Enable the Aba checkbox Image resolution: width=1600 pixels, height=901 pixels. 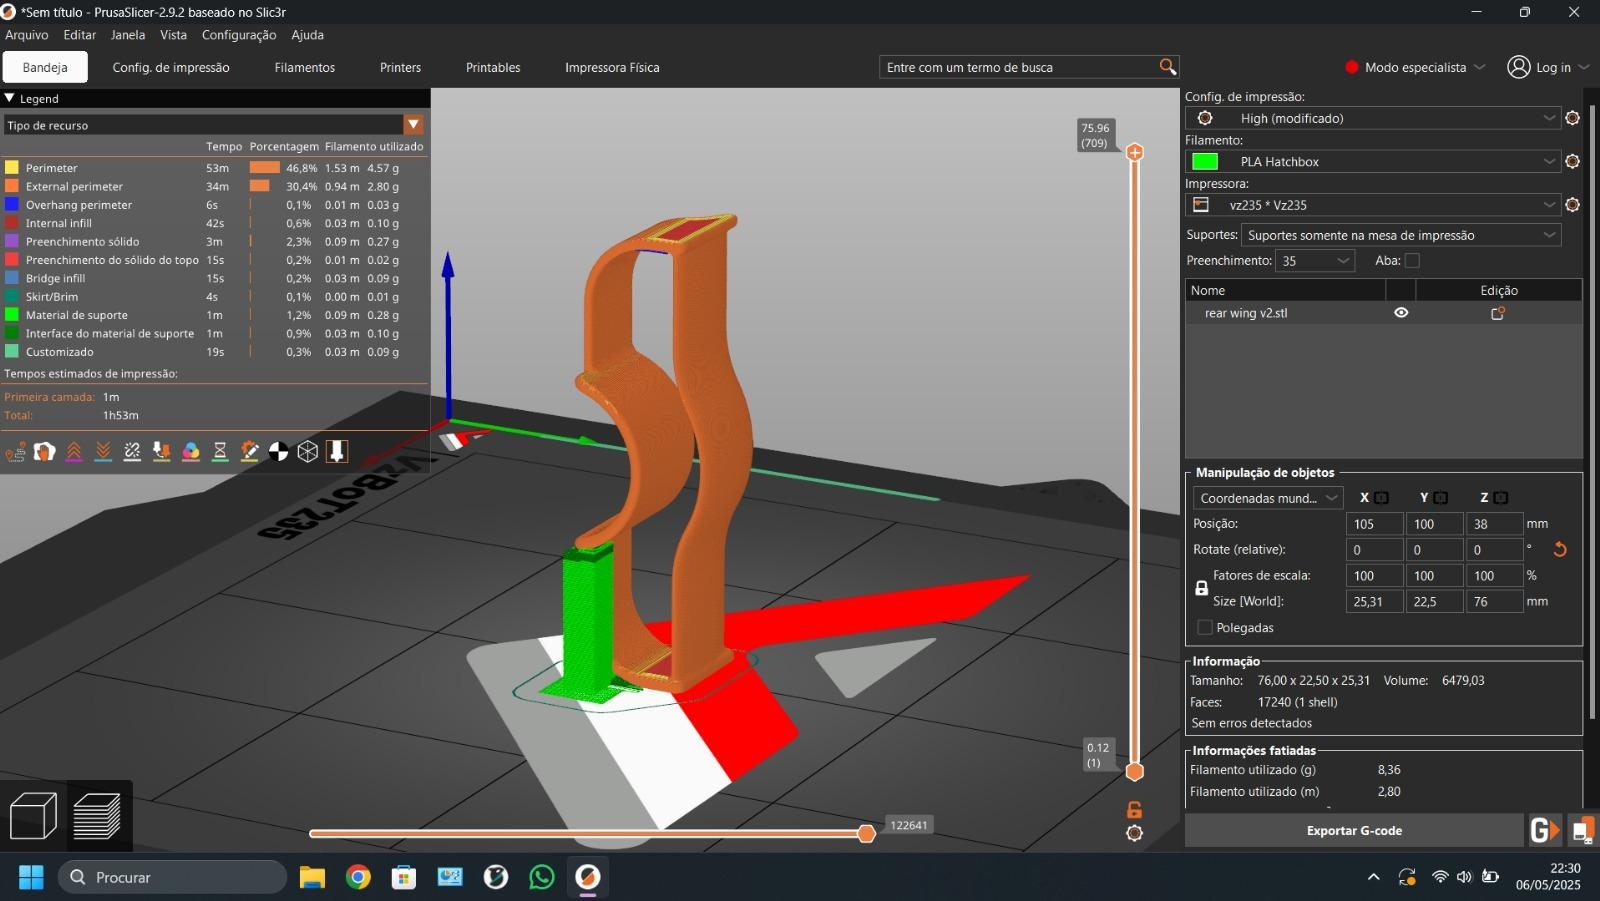pos(1412,260)
